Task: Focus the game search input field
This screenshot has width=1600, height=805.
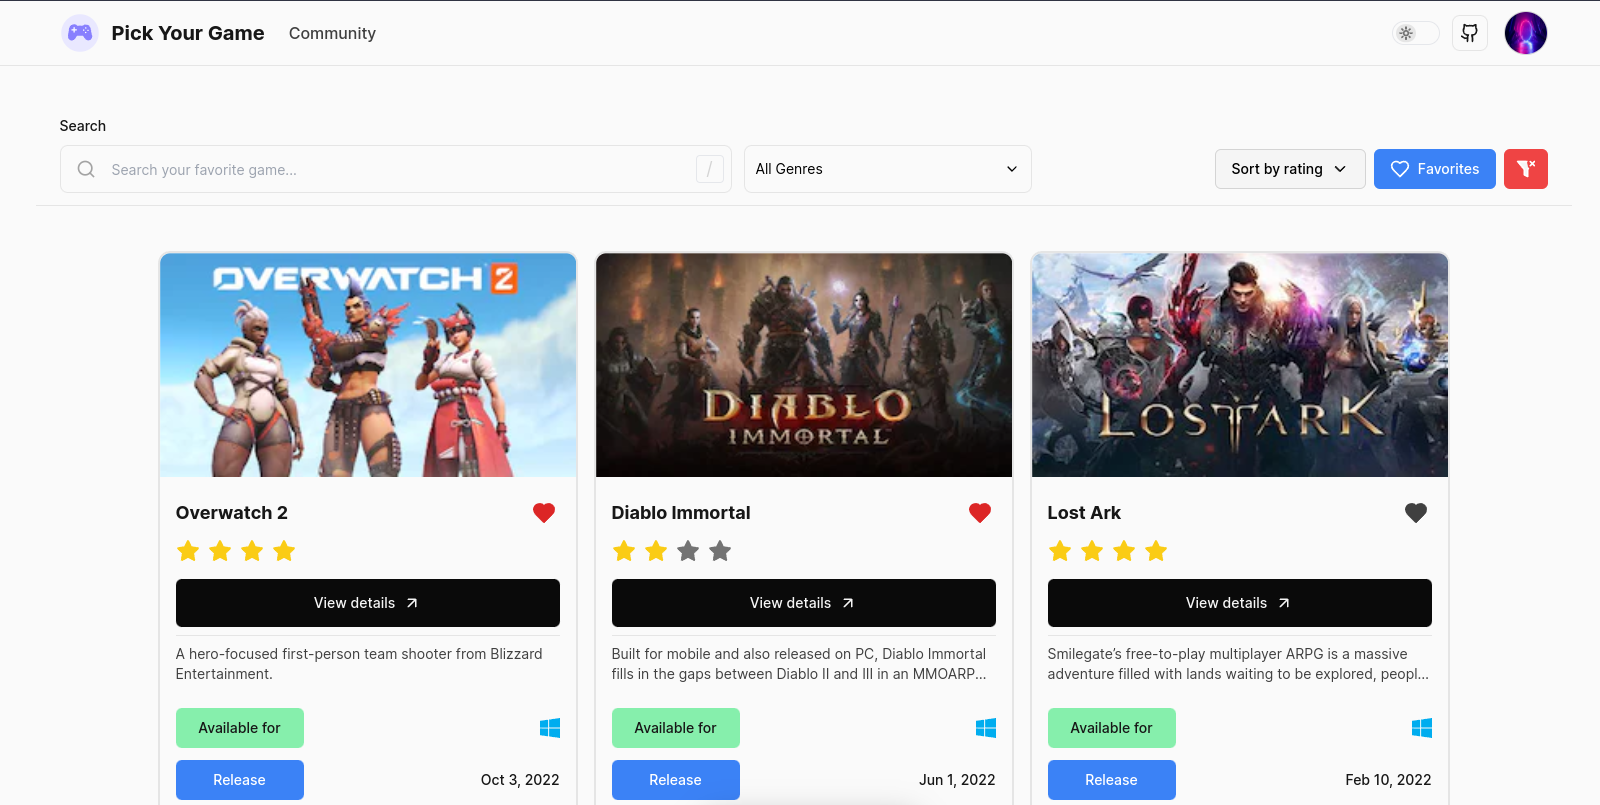Action: pos(396,169)
